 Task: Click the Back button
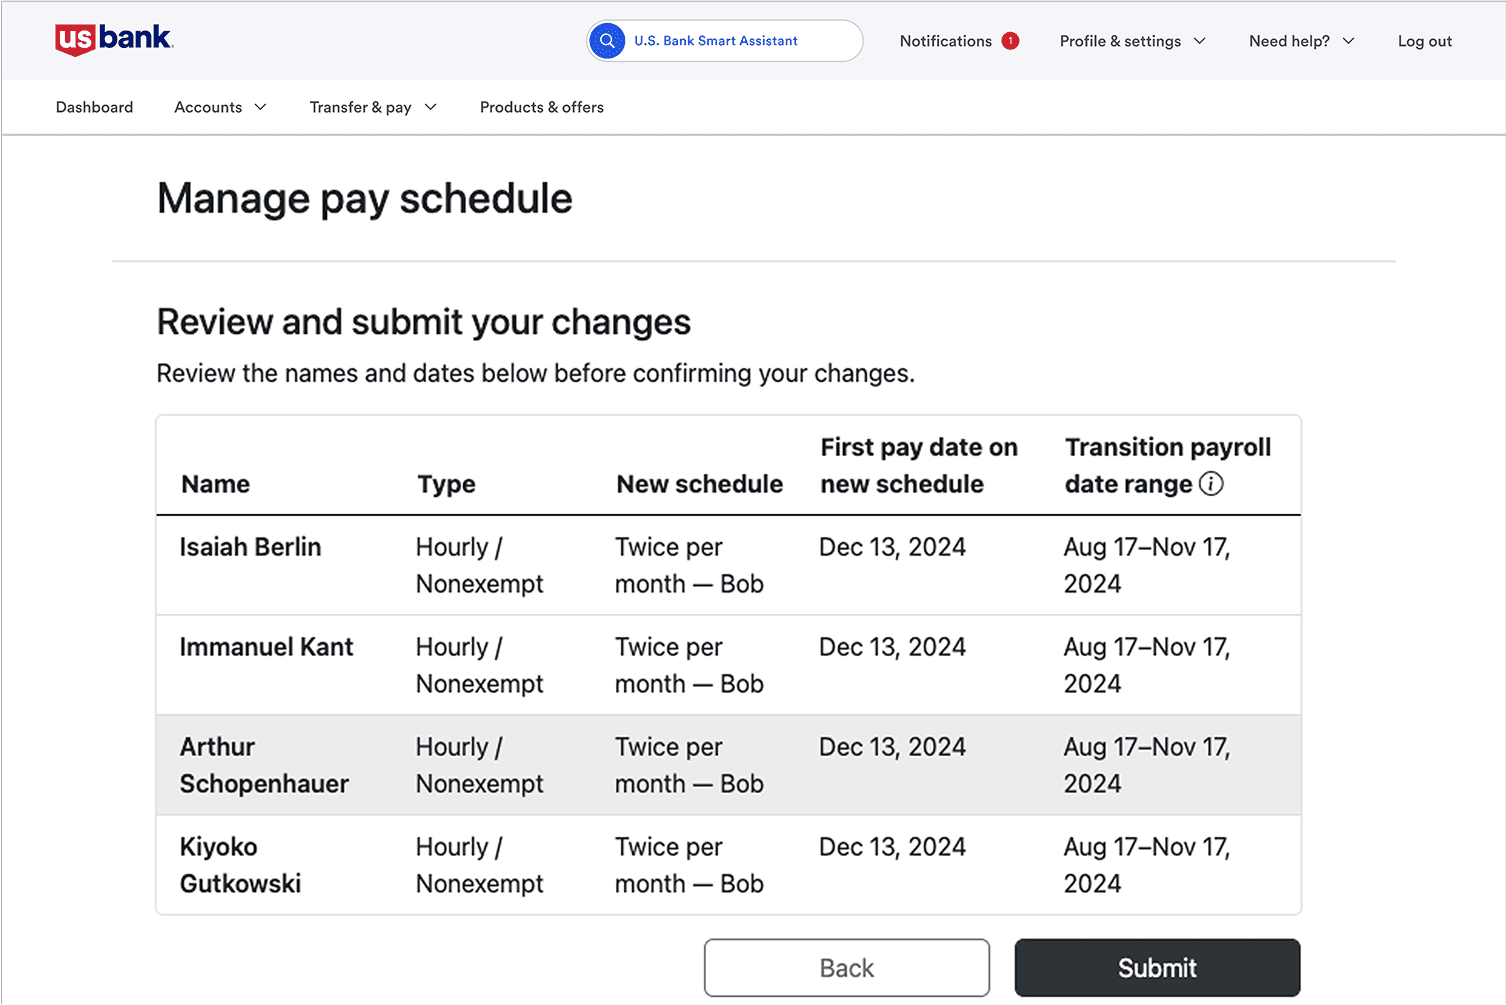pos(846,967)
